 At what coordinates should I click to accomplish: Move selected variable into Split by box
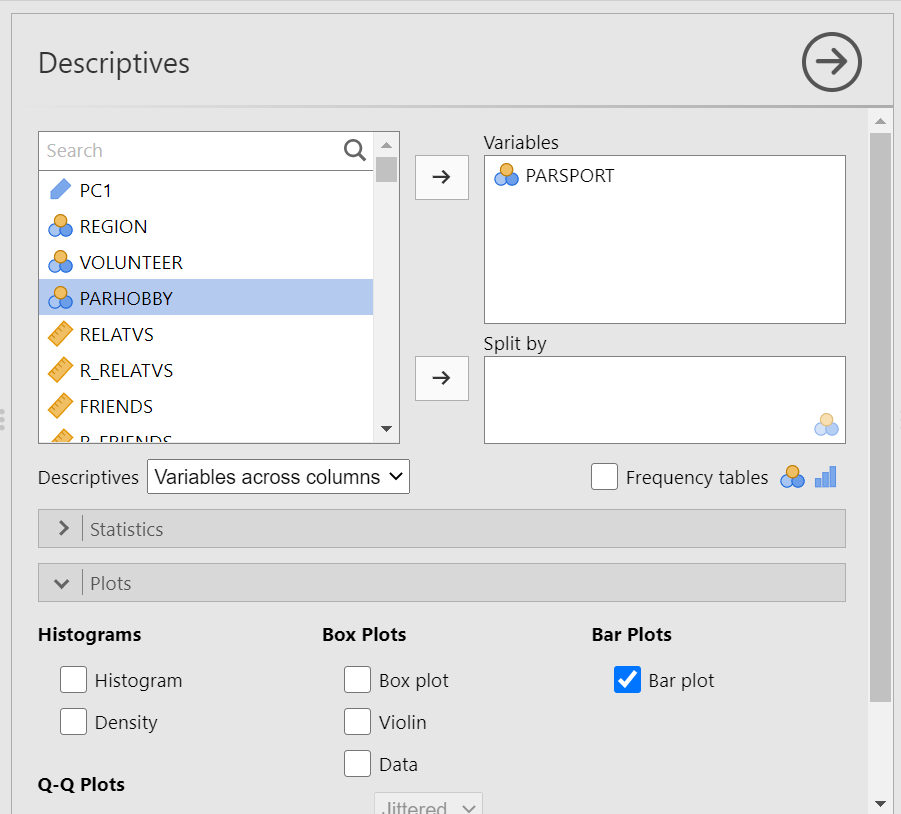click(441, 378)
